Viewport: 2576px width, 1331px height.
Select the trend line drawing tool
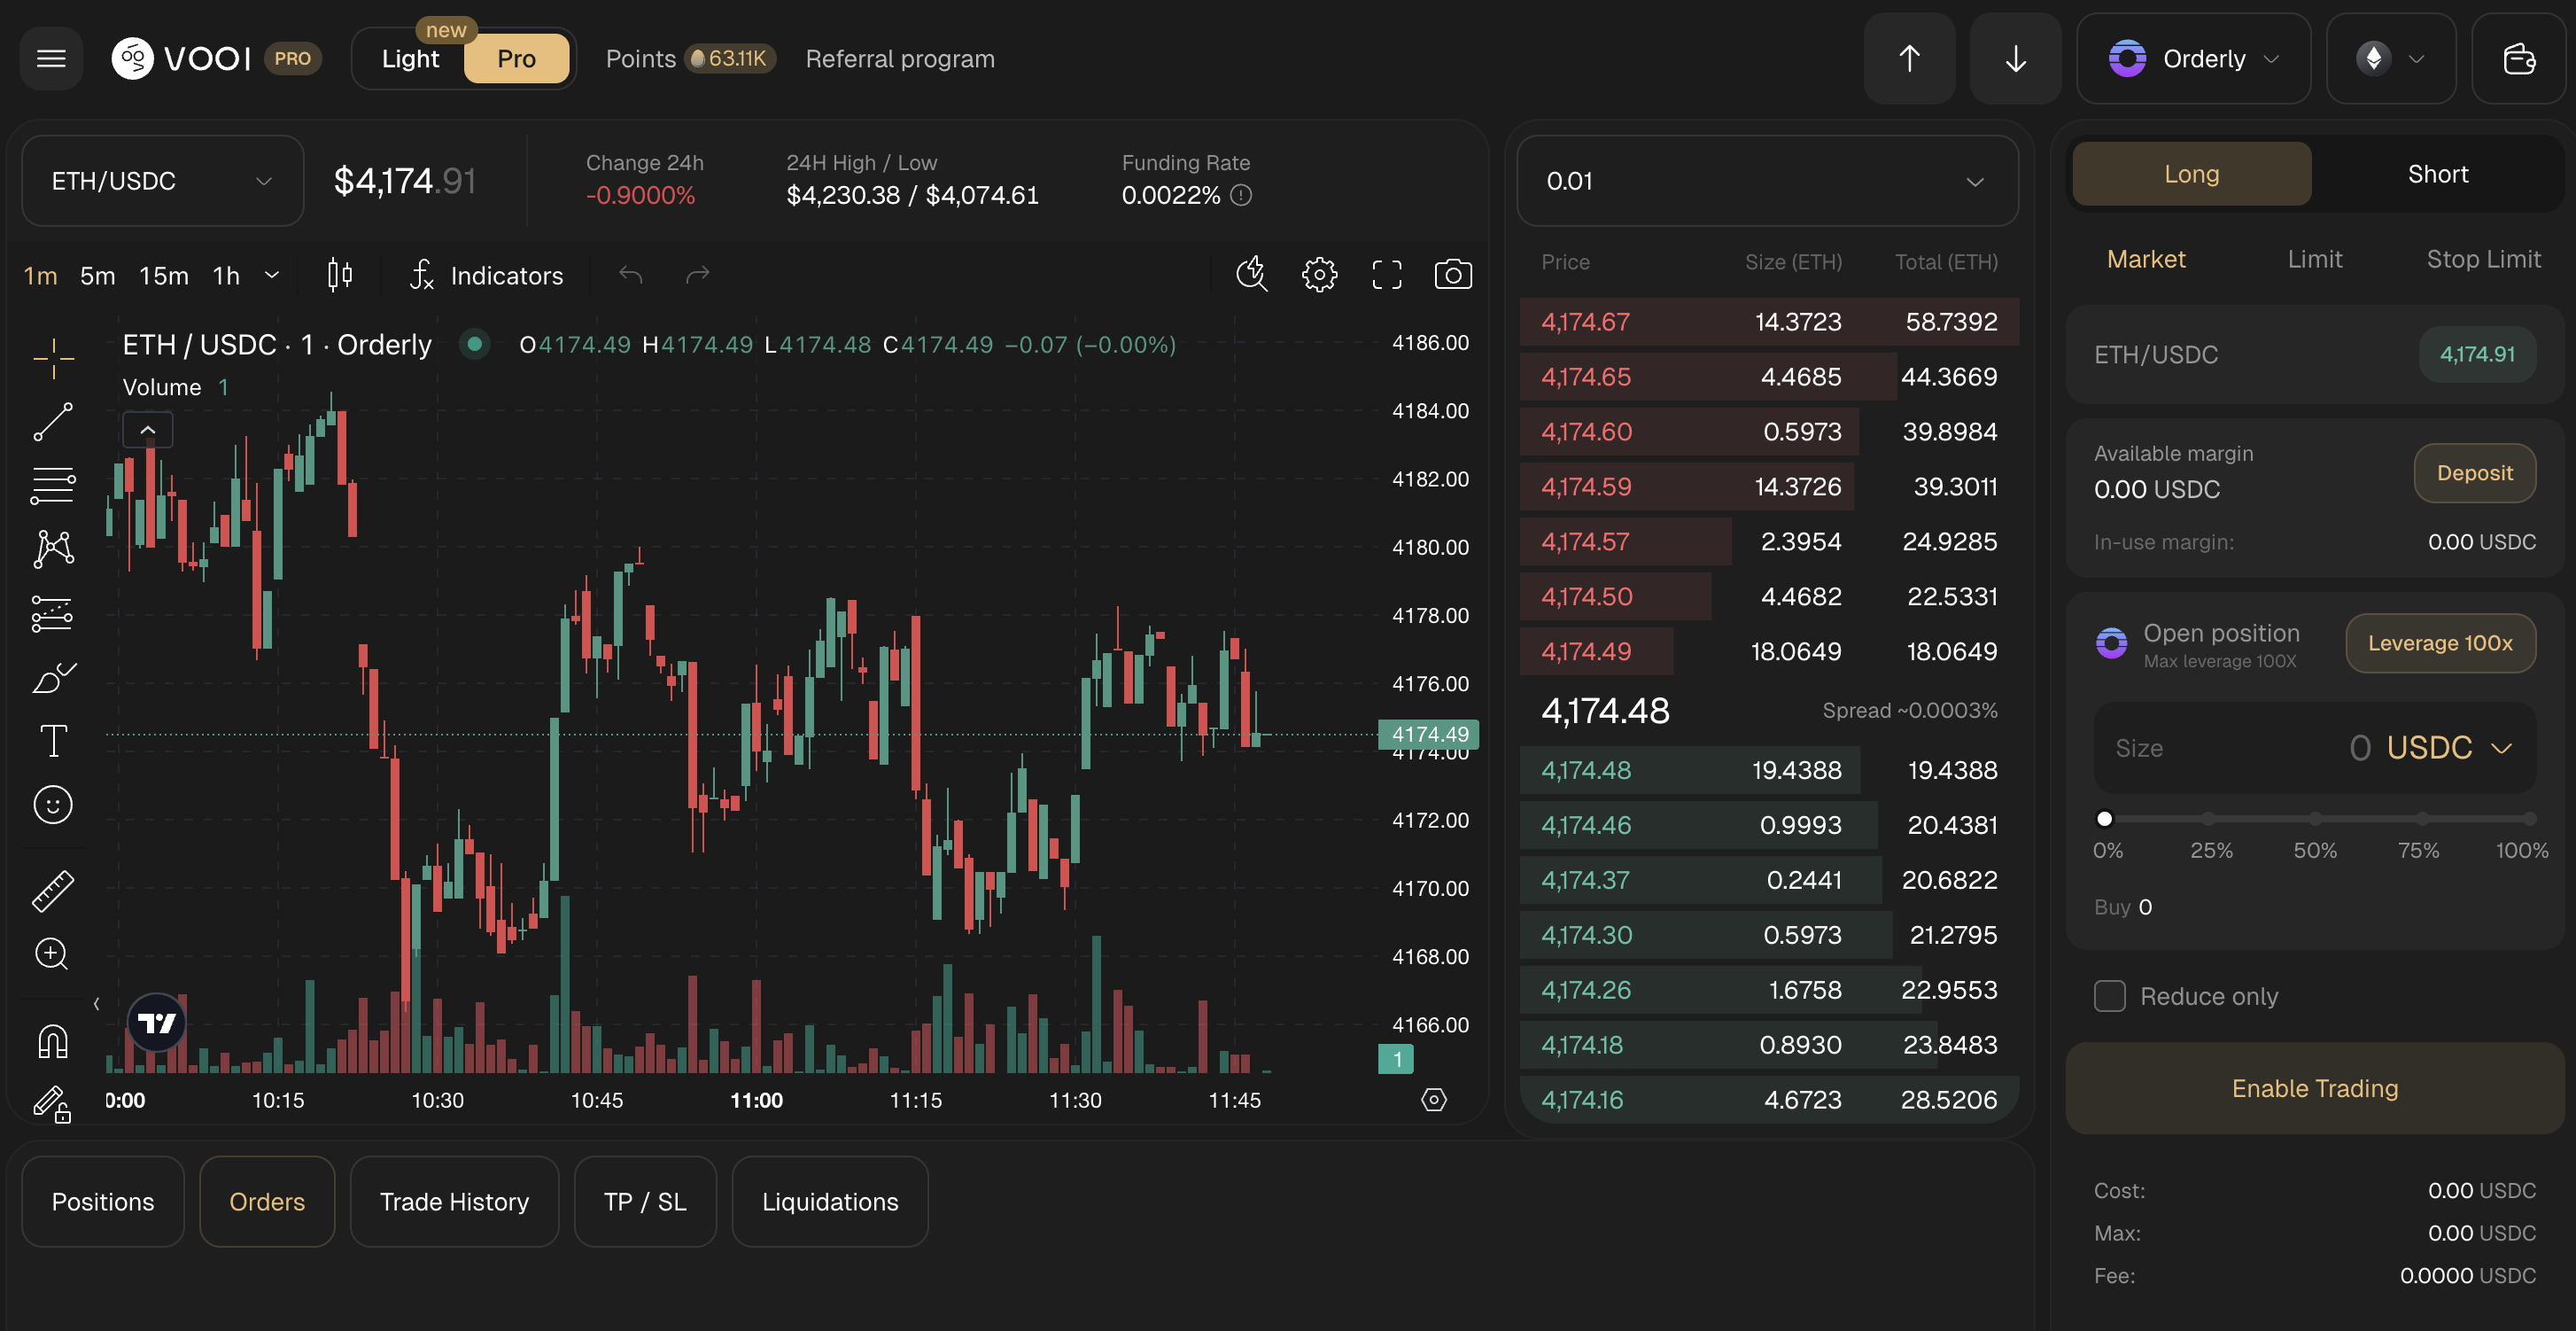point(53,422)
